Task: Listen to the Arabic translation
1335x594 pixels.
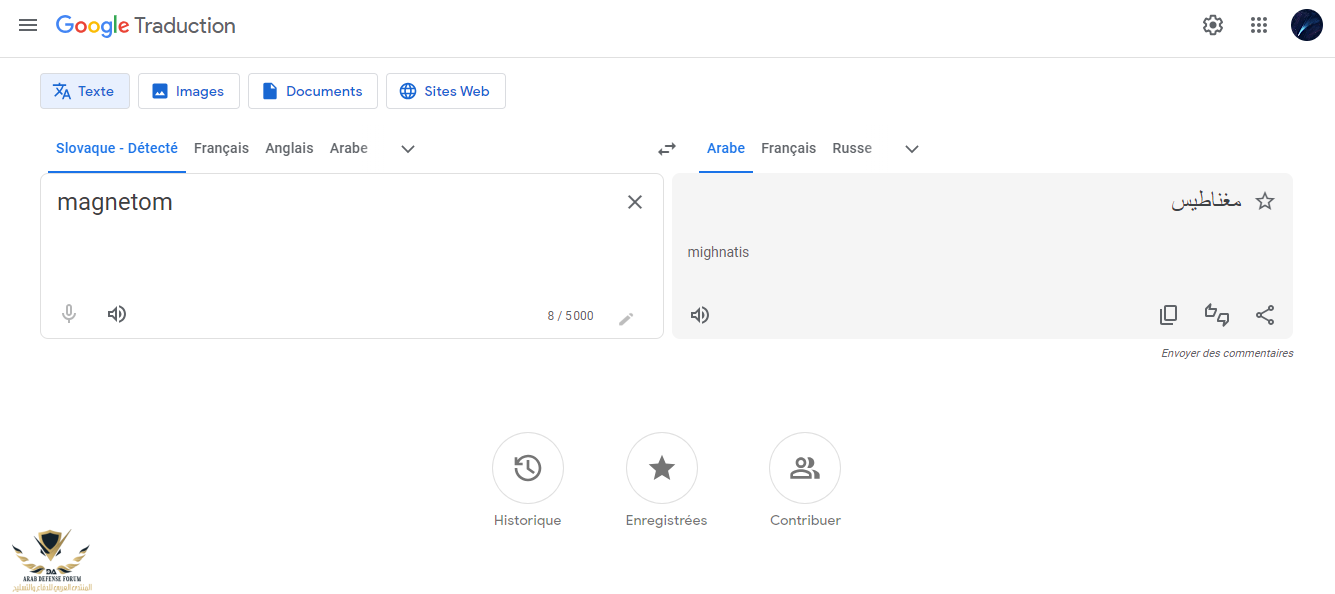Action: click(700, 315)
